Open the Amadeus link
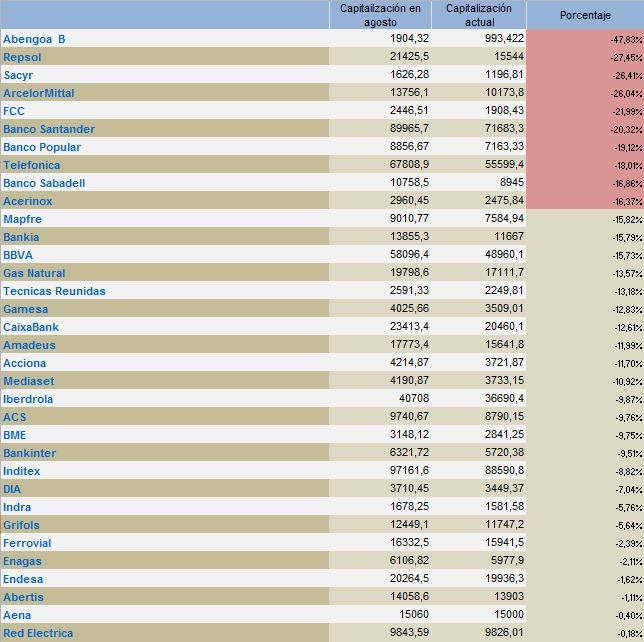 point(29,345)
